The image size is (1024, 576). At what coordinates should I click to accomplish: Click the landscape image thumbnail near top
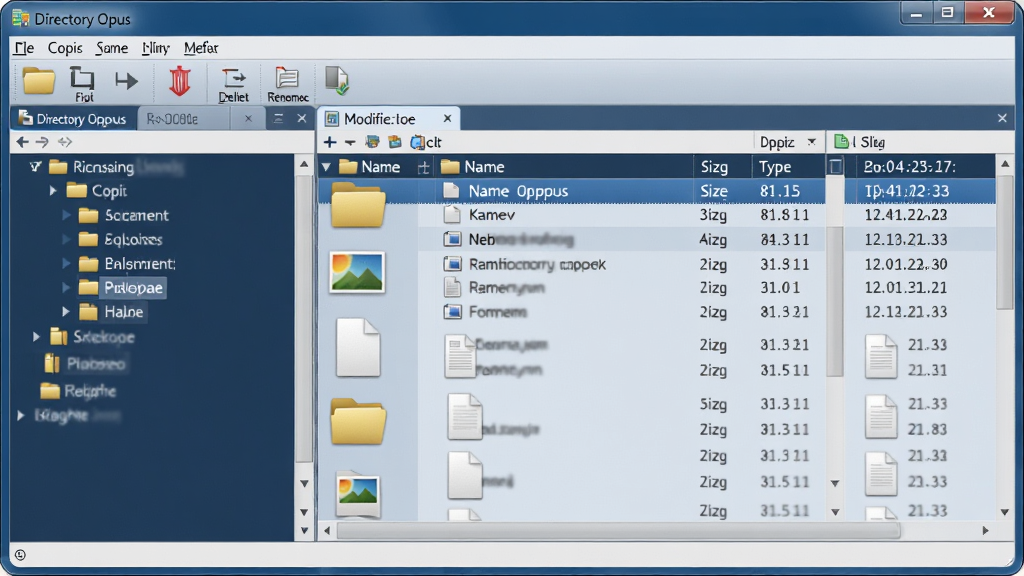357,272
